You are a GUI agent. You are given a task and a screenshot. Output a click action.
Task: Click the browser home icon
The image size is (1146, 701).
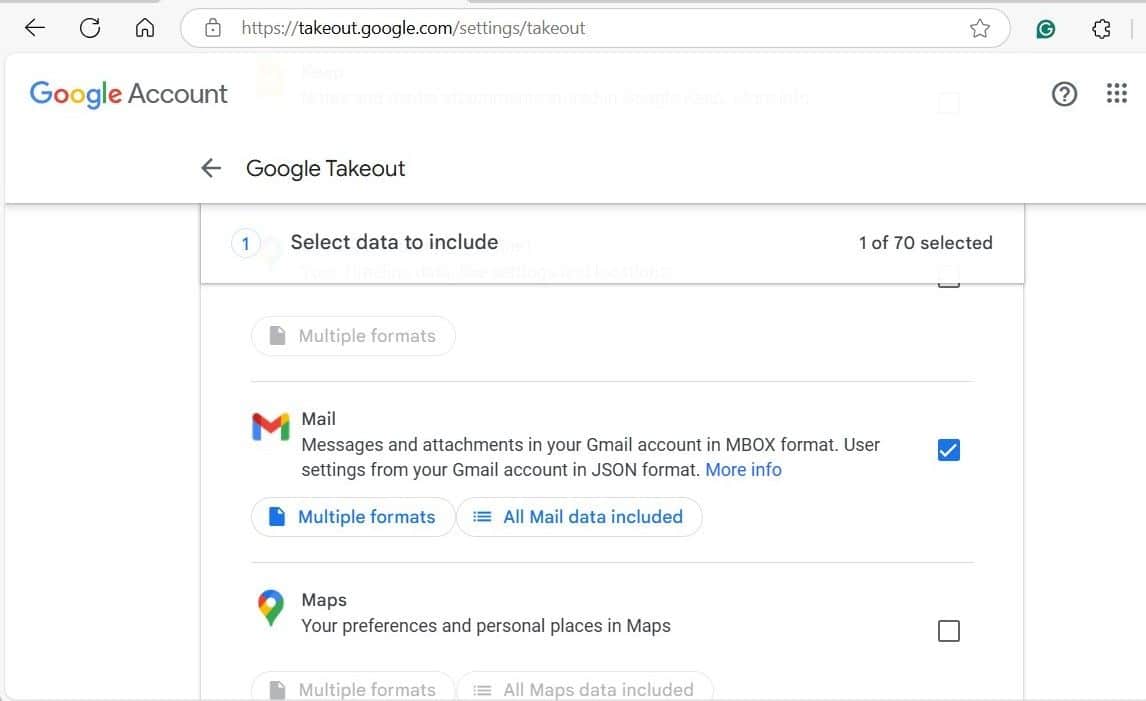click(x=144, y=28)
